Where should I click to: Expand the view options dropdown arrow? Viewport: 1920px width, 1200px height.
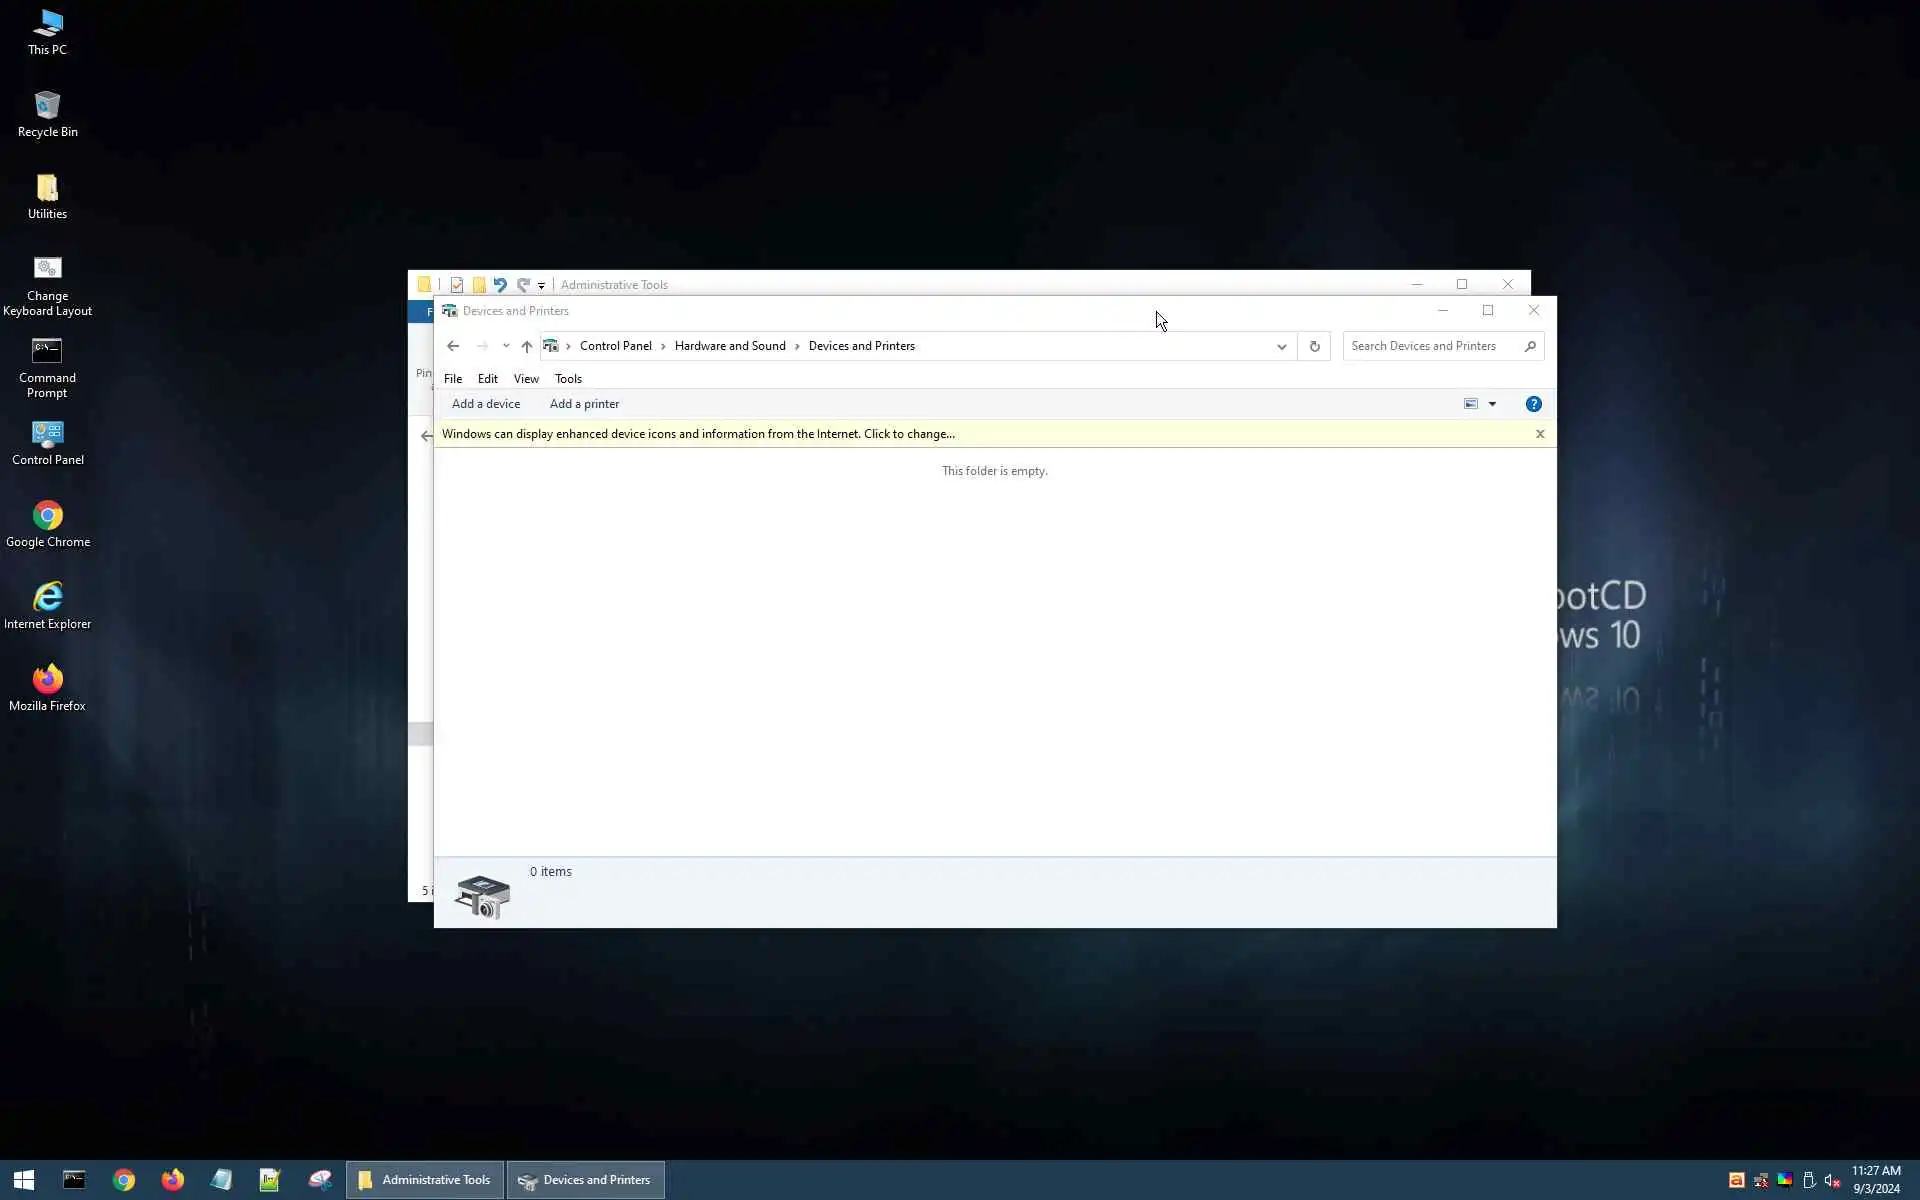coord(1492,404)
